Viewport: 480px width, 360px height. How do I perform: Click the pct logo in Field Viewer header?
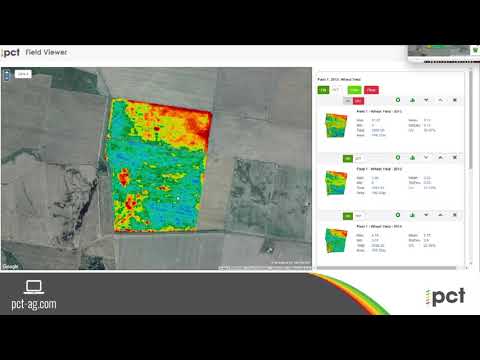[x=11, y=53]
